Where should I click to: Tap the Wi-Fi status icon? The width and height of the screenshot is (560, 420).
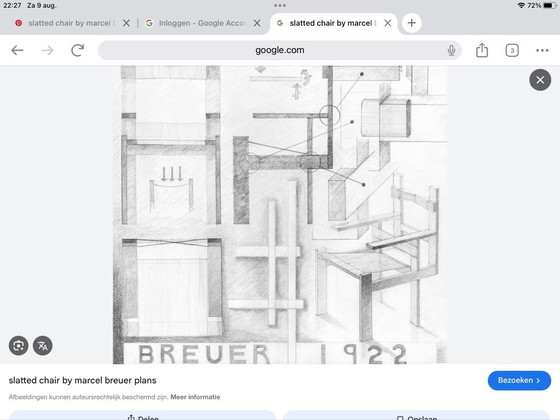tap(521, 5)
